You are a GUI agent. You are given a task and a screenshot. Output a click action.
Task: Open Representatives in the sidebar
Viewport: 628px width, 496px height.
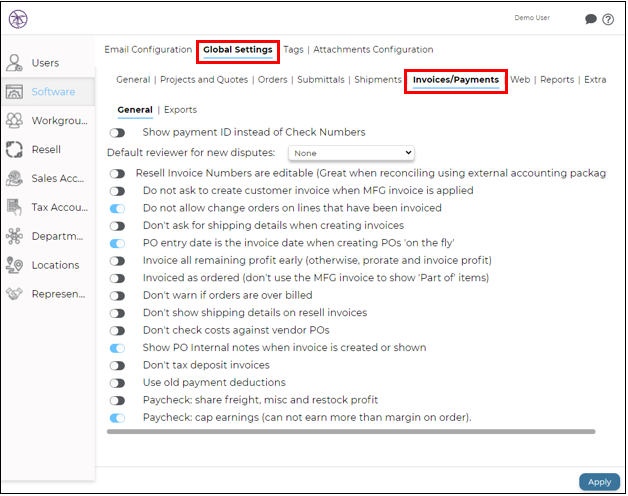(x=58, y=294)
